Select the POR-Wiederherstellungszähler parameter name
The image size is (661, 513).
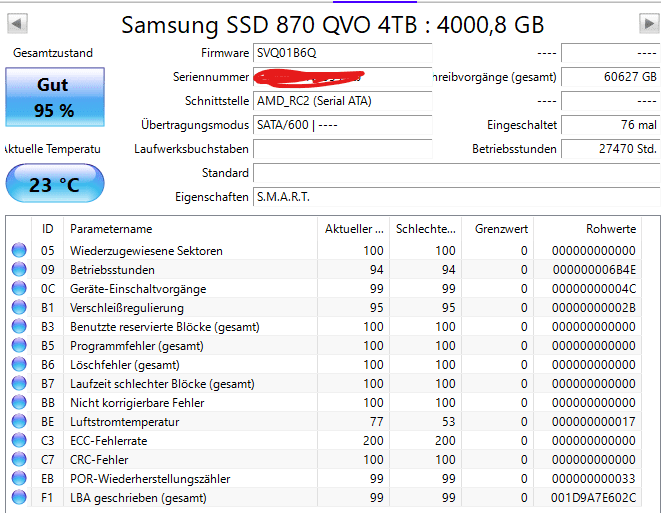pos(150,478)
